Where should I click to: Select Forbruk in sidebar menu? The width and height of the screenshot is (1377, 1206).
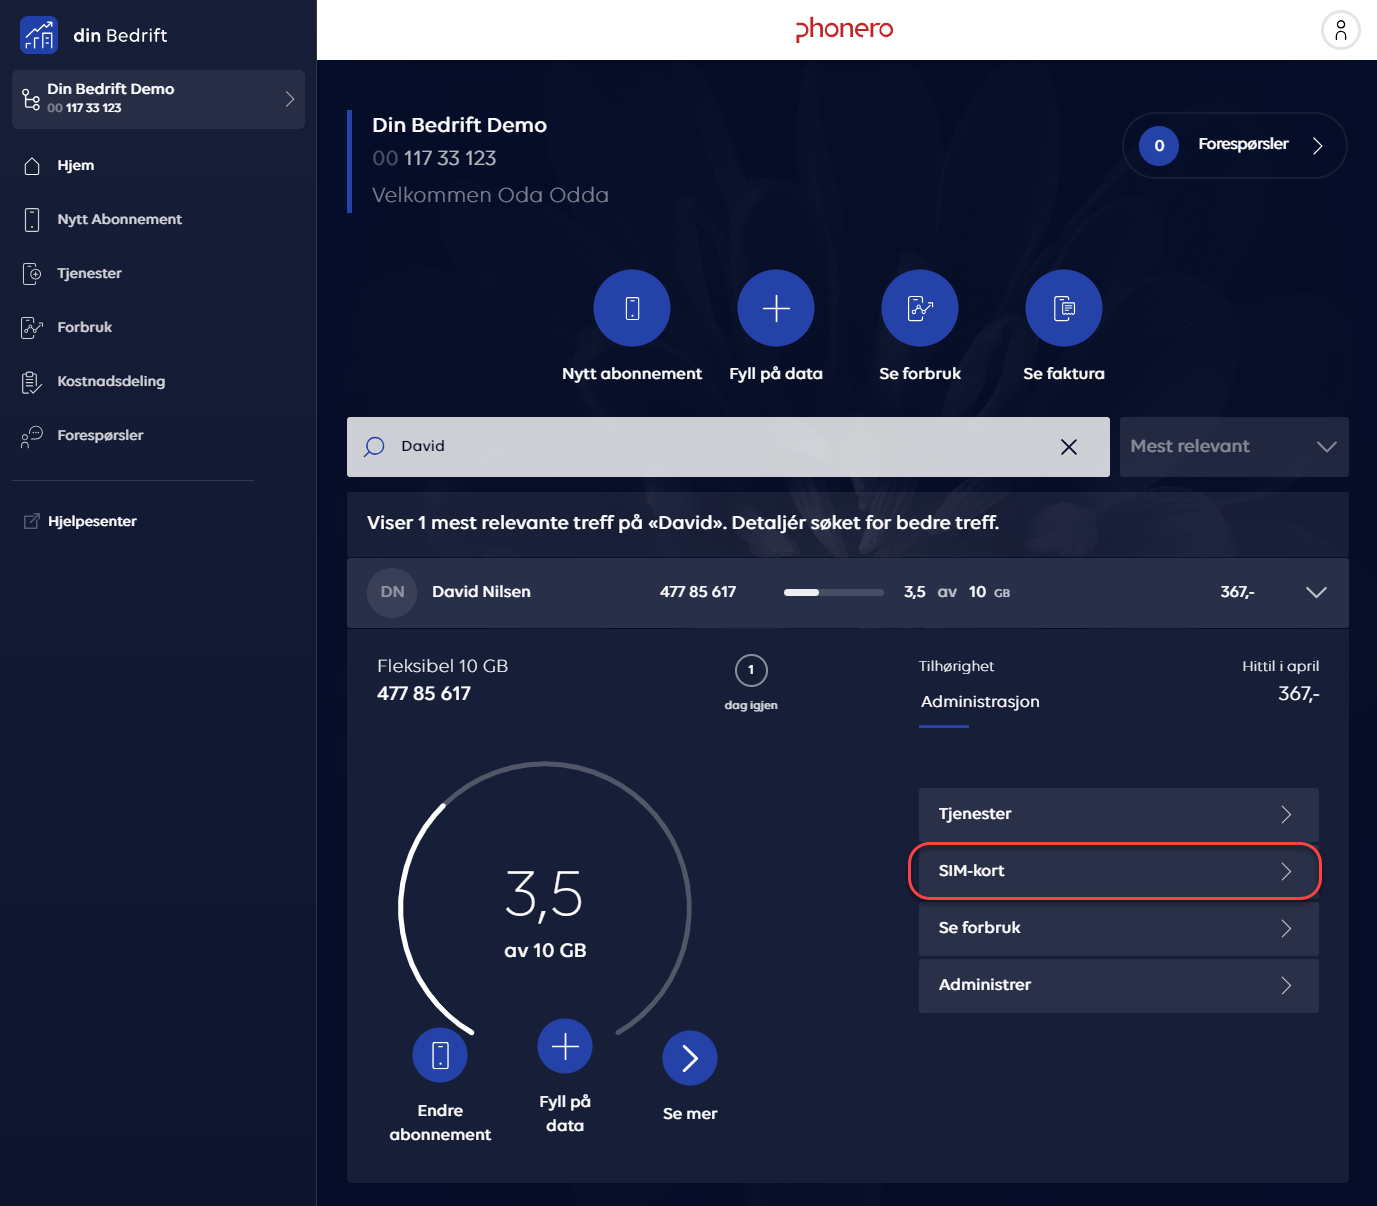pyautogui.click(x=85, y=328)
